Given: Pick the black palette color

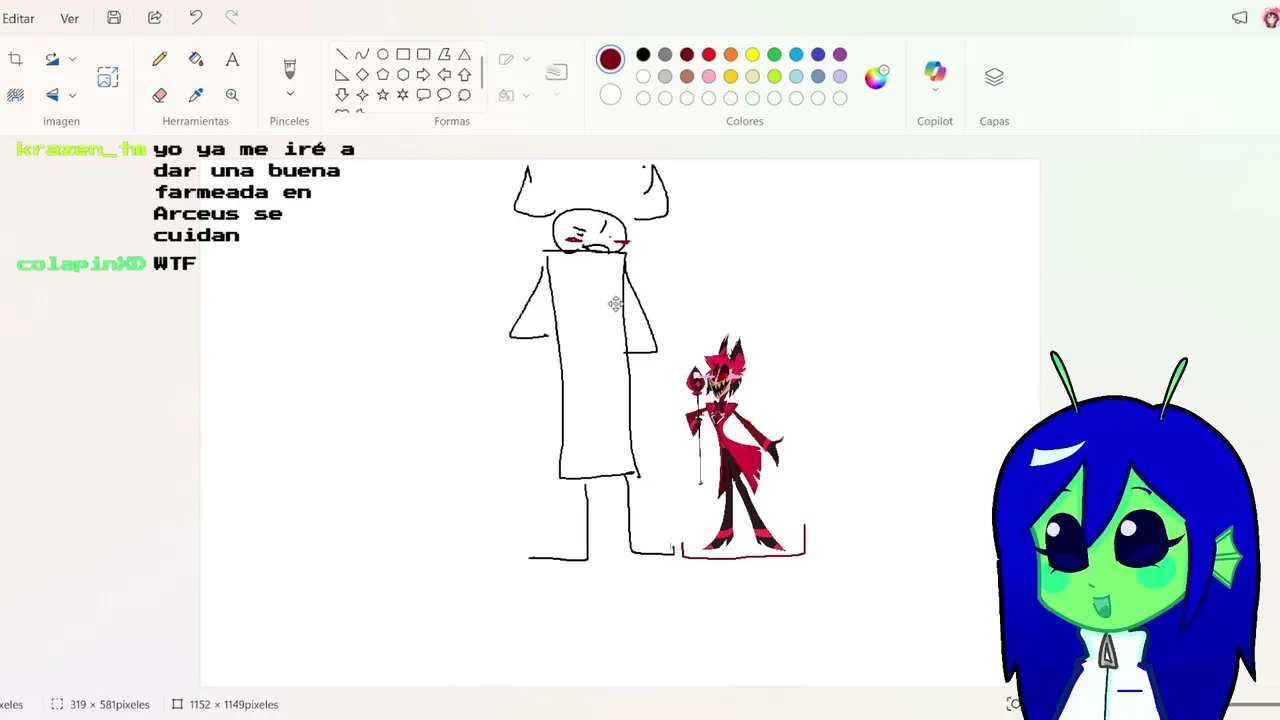Looking at the screenshot, I should [x=643, y=54].
